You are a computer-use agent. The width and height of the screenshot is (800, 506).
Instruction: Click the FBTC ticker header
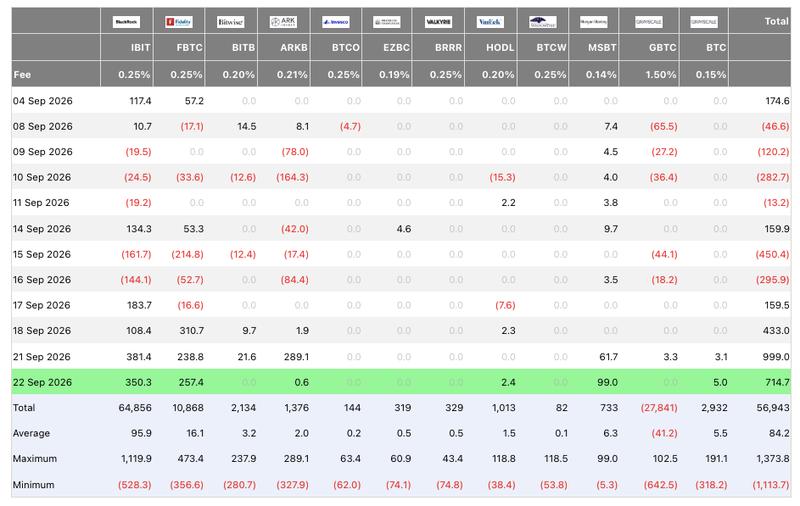coord(189,47)
